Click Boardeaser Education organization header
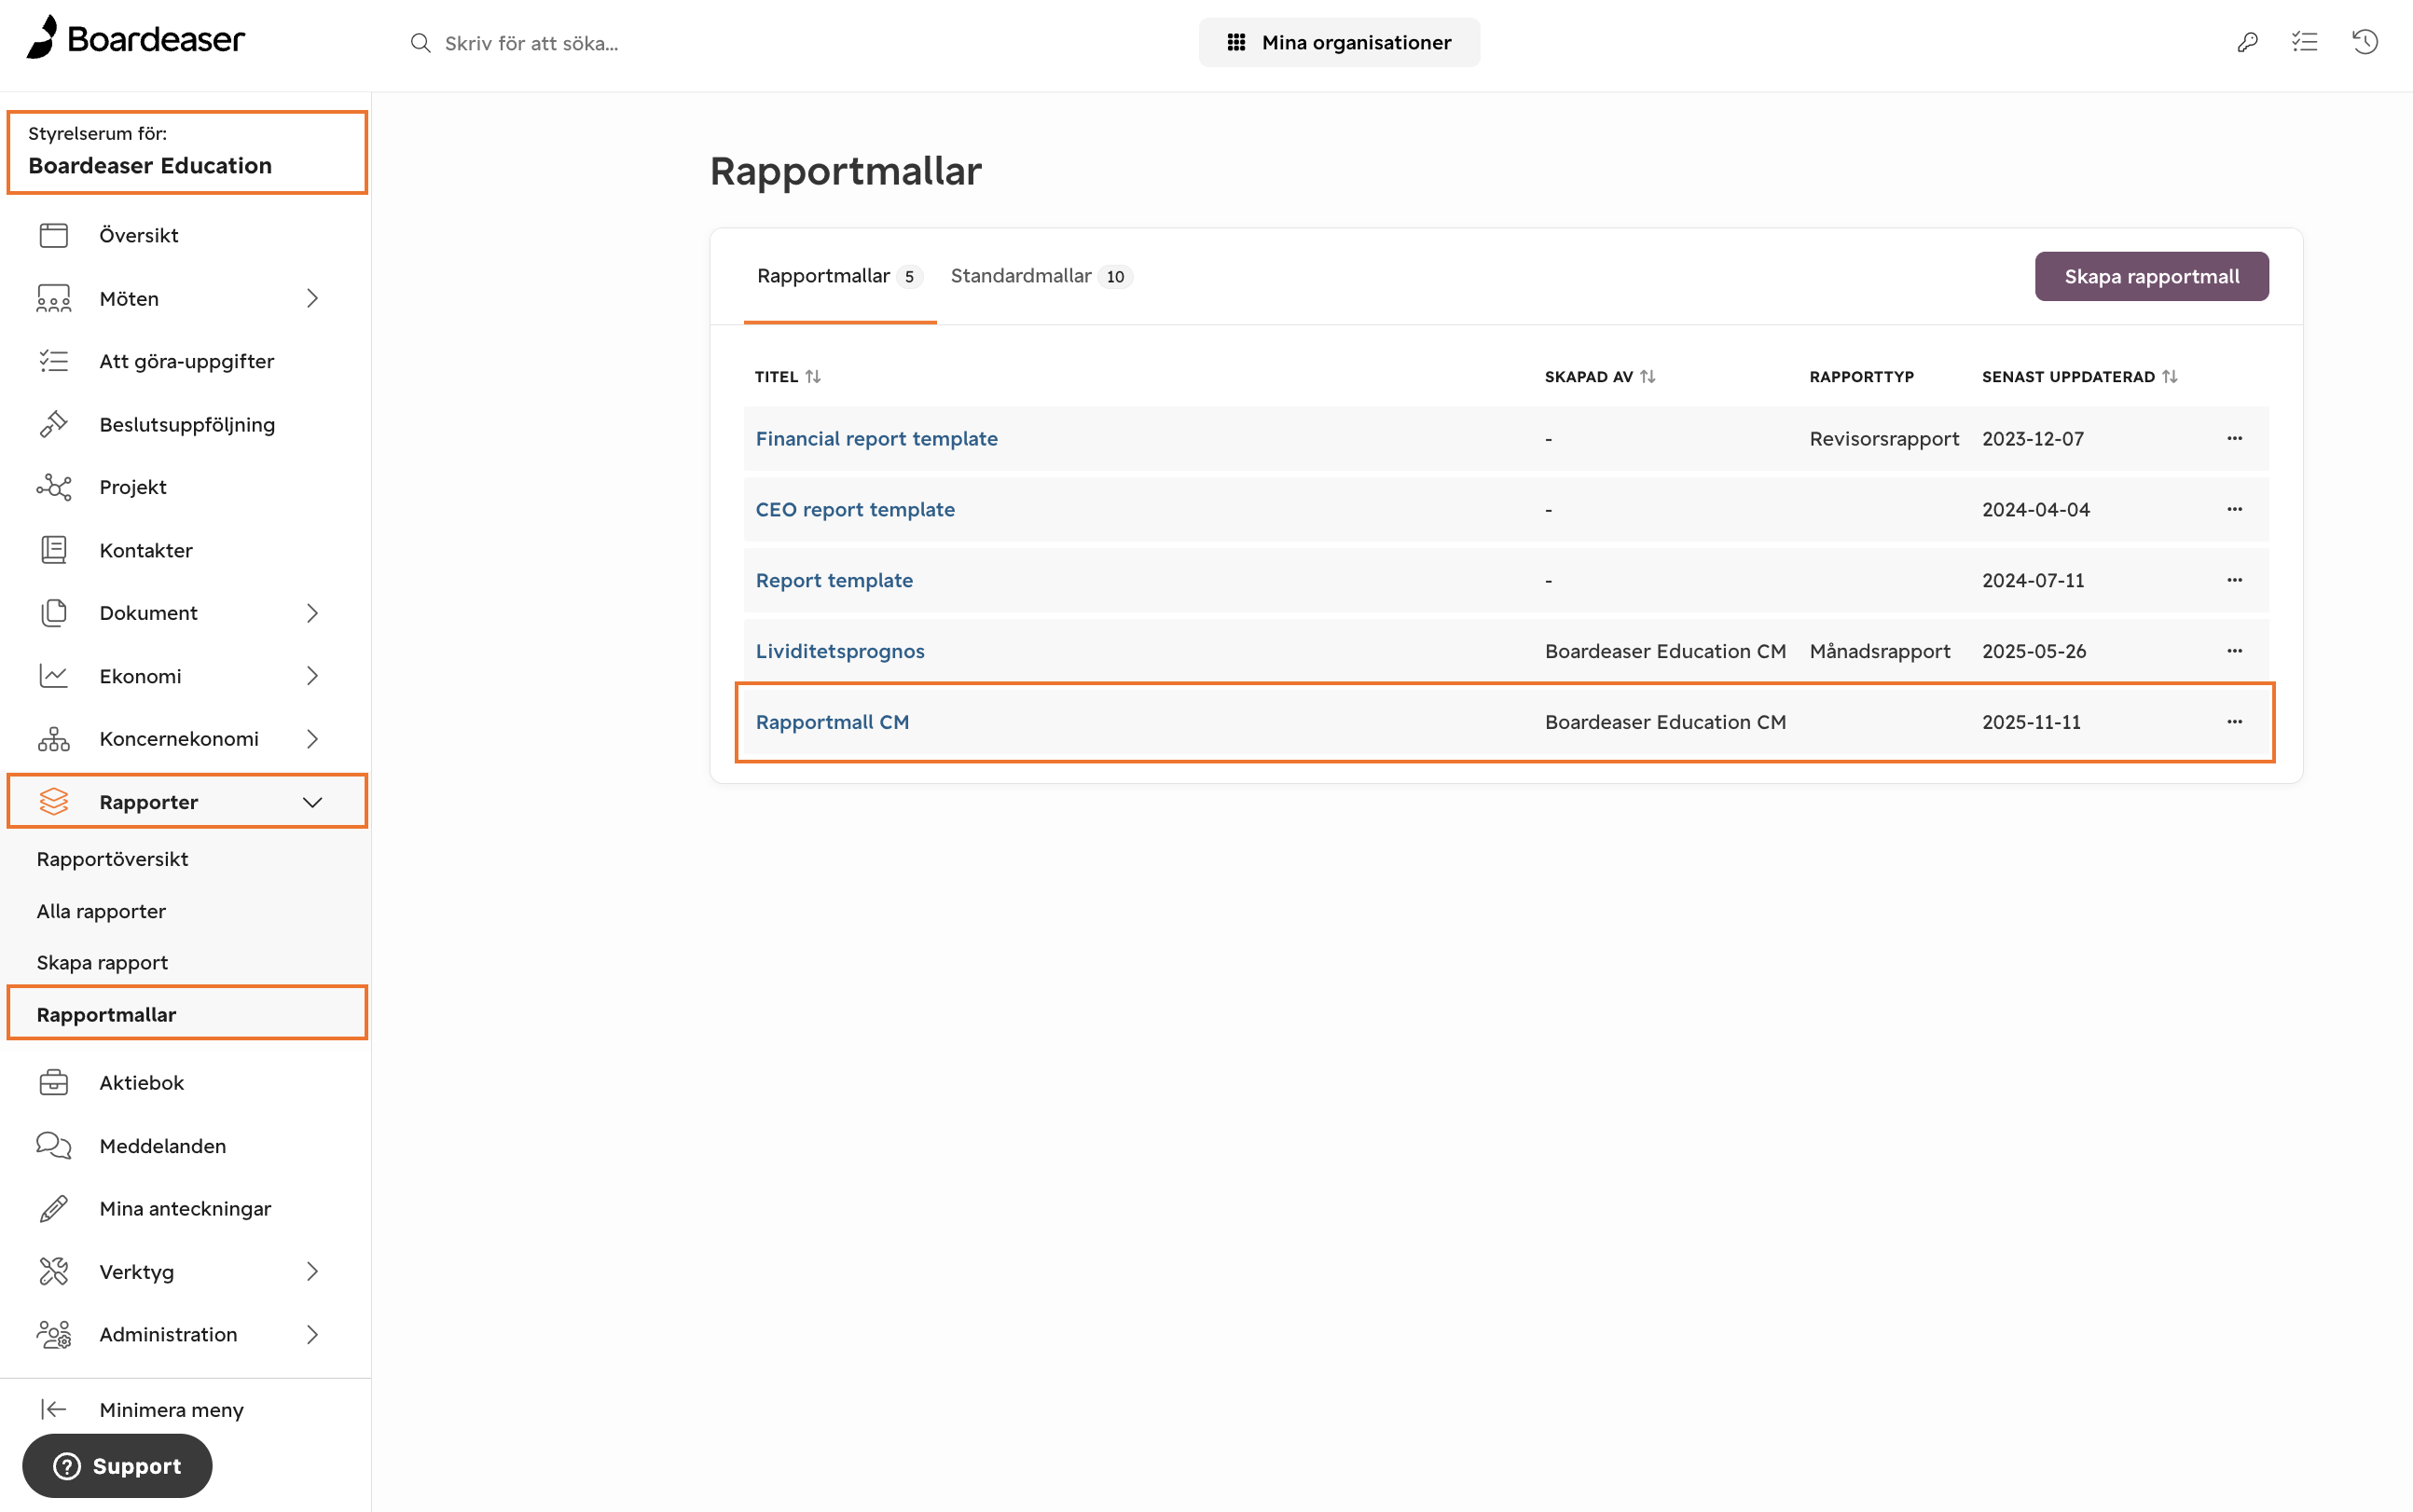The height and width of the screenshot is (1512, 2413). pyautogui.click(x=187, y=152)
